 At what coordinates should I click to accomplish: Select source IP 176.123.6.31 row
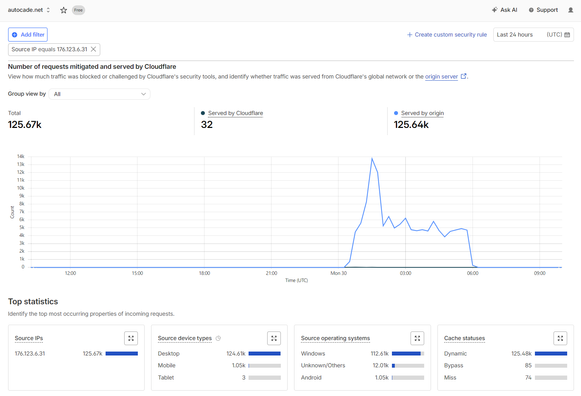[76, 353]
